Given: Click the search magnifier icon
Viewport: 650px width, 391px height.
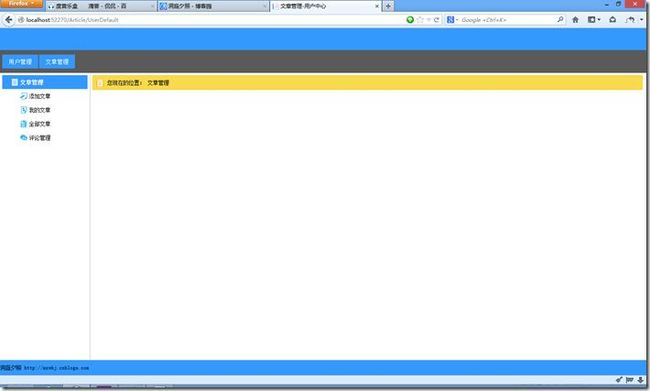Looking at the screenshot, I should (560, 19).
